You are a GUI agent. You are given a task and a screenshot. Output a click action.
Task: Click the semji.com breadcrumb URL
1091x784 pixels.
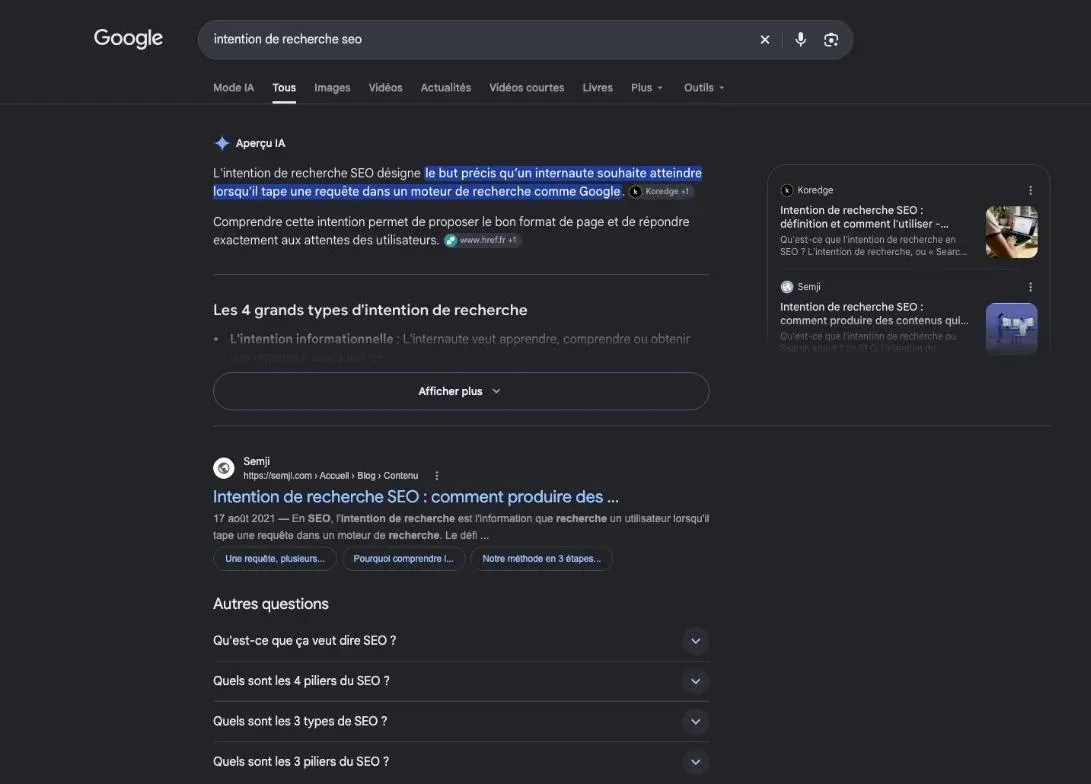coord(331,476)
